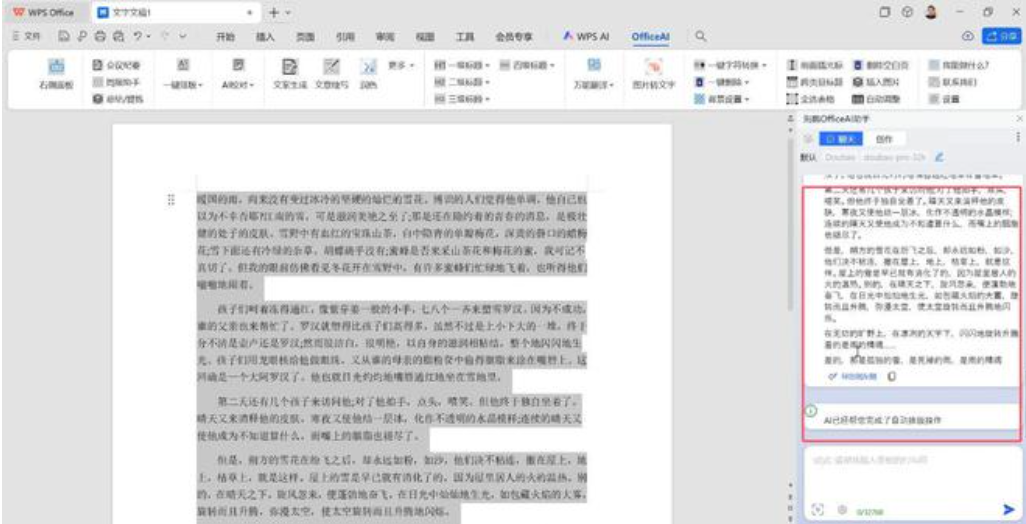Screen dimensions: 1026x524
Task: Select the OfficeAI ribbon tab
Action: pos(650,37)
